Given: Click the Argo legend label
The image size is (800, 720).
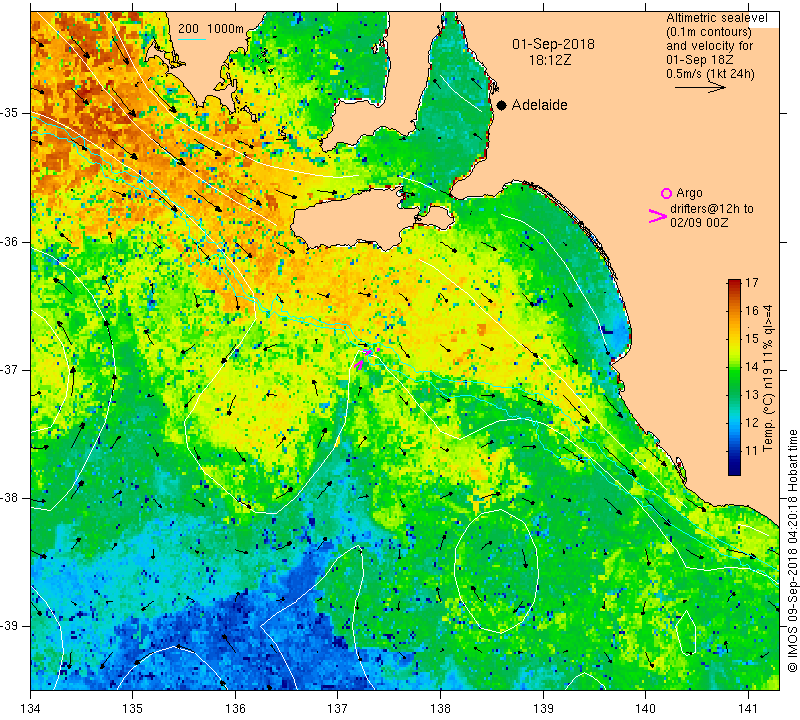Looking at the screenshot, I should pyautogui.click(x=689, y=193).
